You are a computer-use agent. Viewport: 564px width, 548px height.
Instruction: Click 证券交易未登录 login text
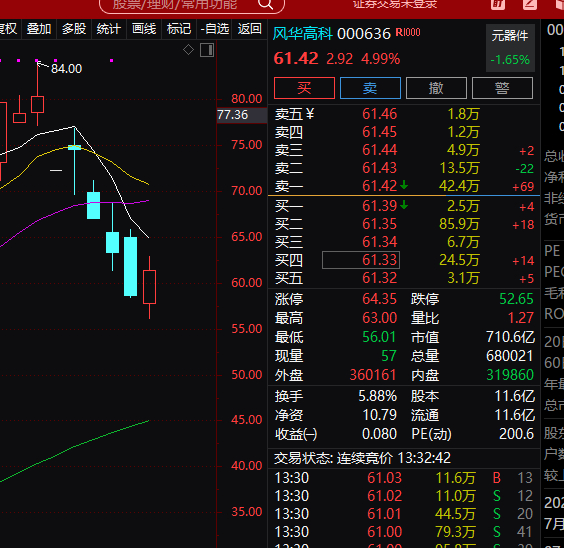tap(395, 4)
